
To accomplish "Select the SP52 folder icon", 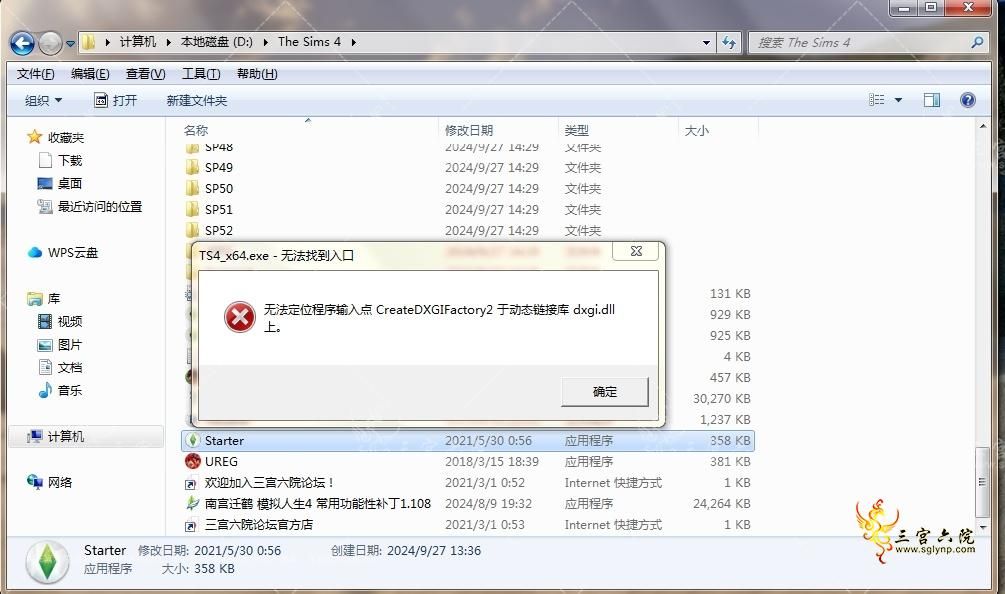I will (192, 230).
